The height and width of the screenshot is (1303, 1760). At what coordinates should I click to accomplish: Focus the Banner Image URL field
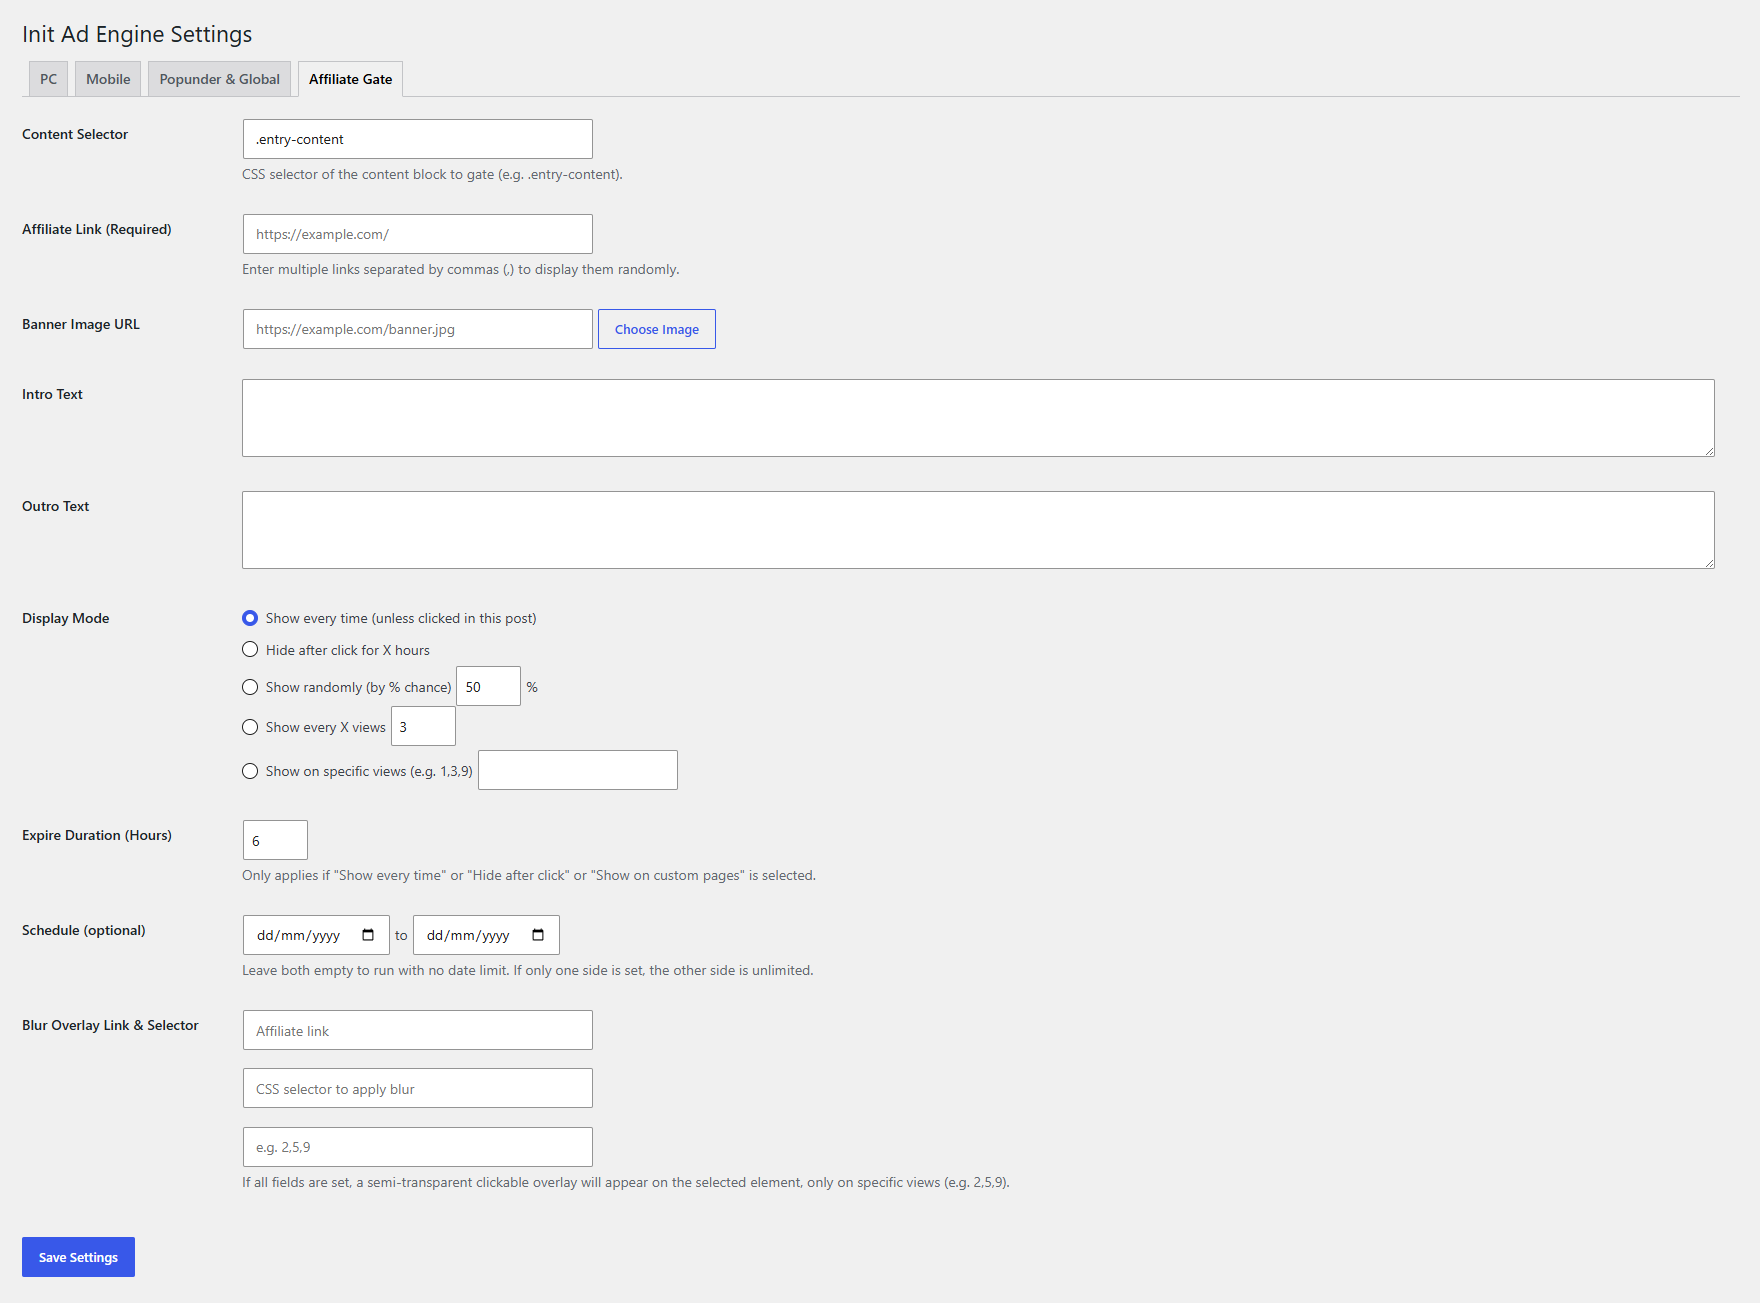tap(417, 329)
